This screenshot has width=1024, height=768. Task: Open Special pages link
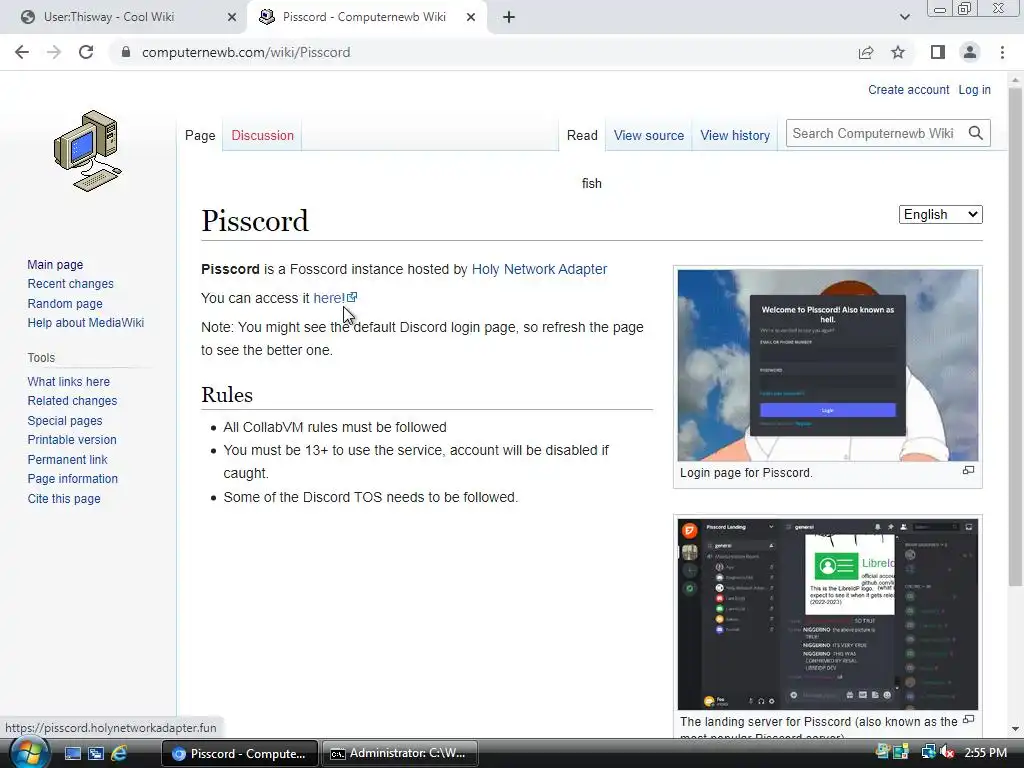coord(65,421)
